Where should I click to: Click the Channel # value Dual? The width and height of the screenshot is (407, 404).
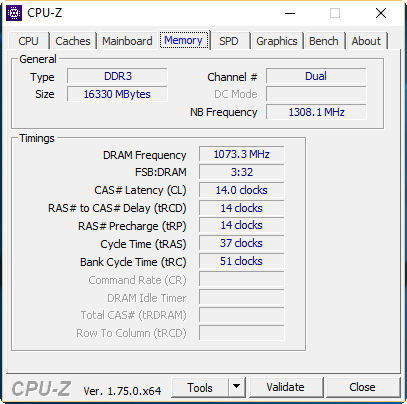tap(316, 76)
